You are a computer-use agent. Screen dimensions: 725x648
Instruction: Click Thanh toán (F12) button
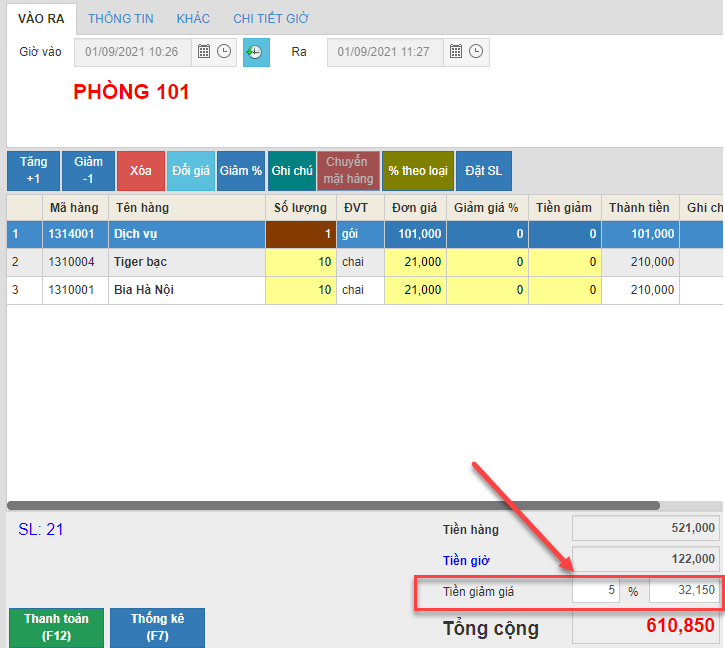click(56, 627)
